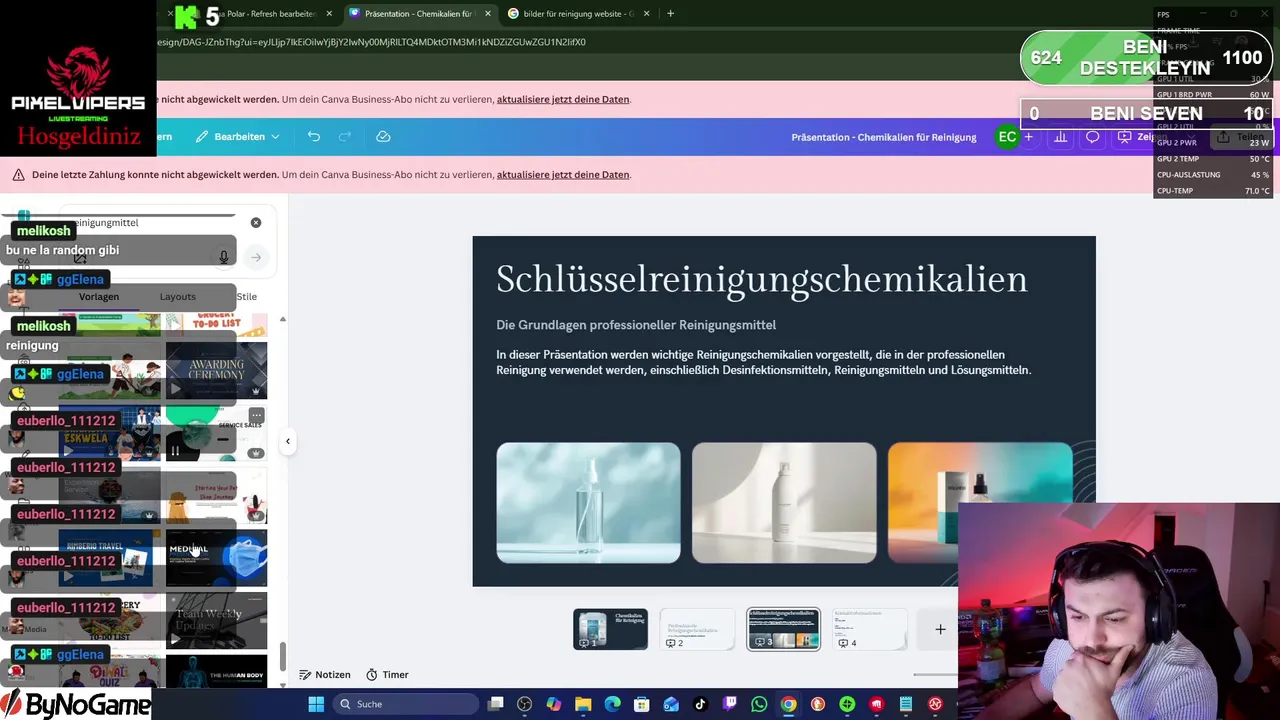Select the Medical mask template
The width and height of the screenshot is (1280, 720).
[216, 558]
